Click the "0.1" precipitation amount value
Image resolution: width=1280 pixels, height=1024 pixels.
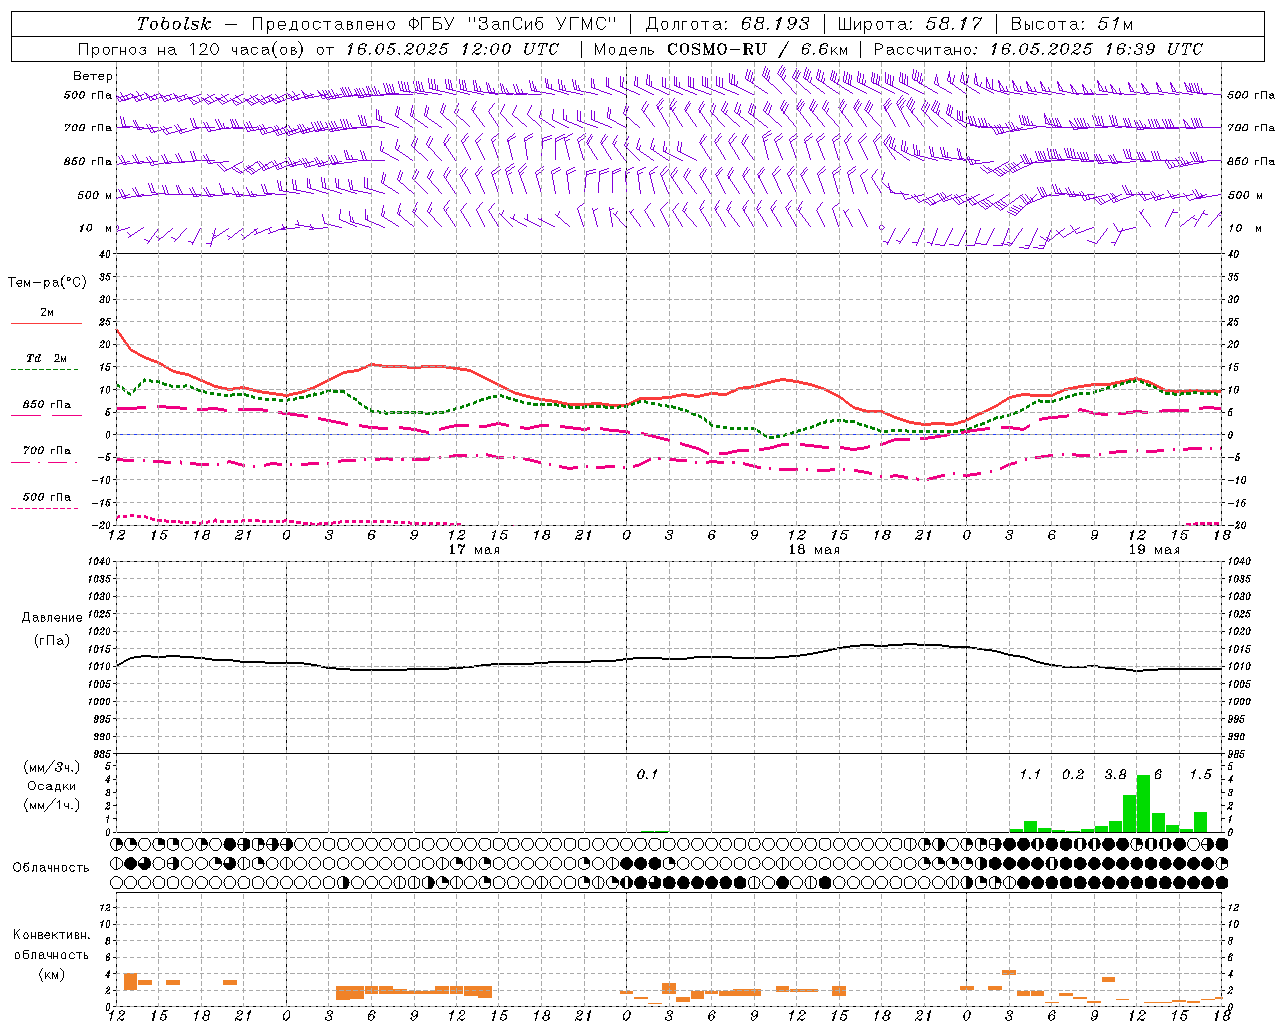click(648, 775)
